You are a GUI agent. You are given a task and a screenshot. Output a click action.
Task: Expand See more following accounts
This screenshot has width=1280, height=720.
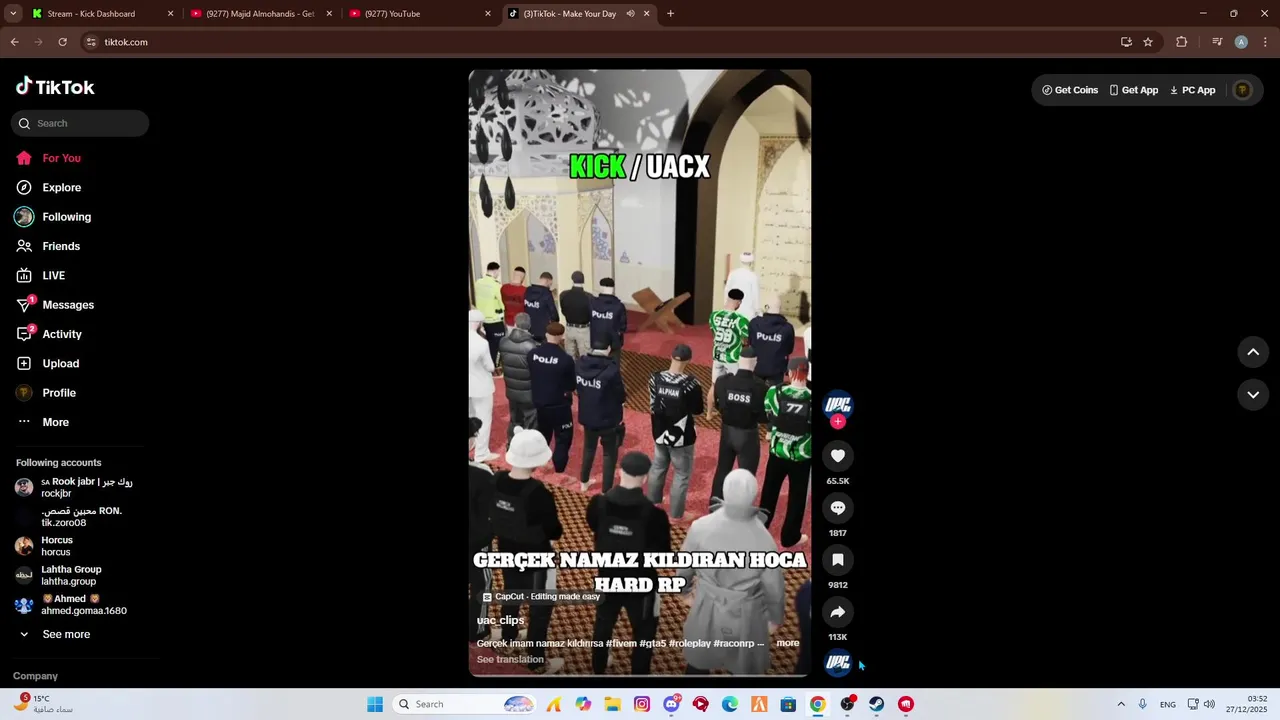[x=66, y=634]
